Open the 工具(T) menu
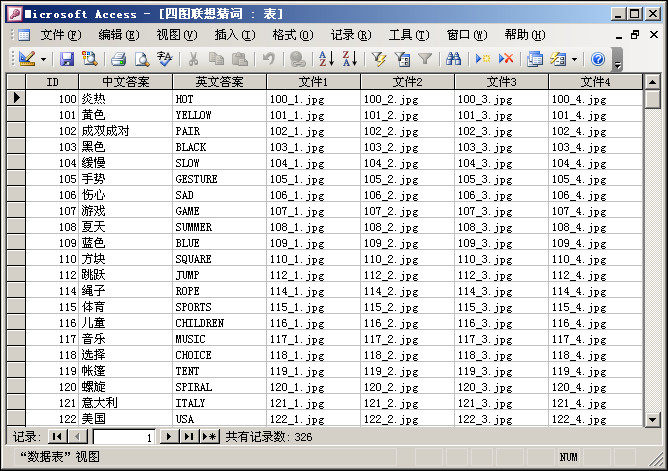This screenshot has height=471, width=668. 409,35
